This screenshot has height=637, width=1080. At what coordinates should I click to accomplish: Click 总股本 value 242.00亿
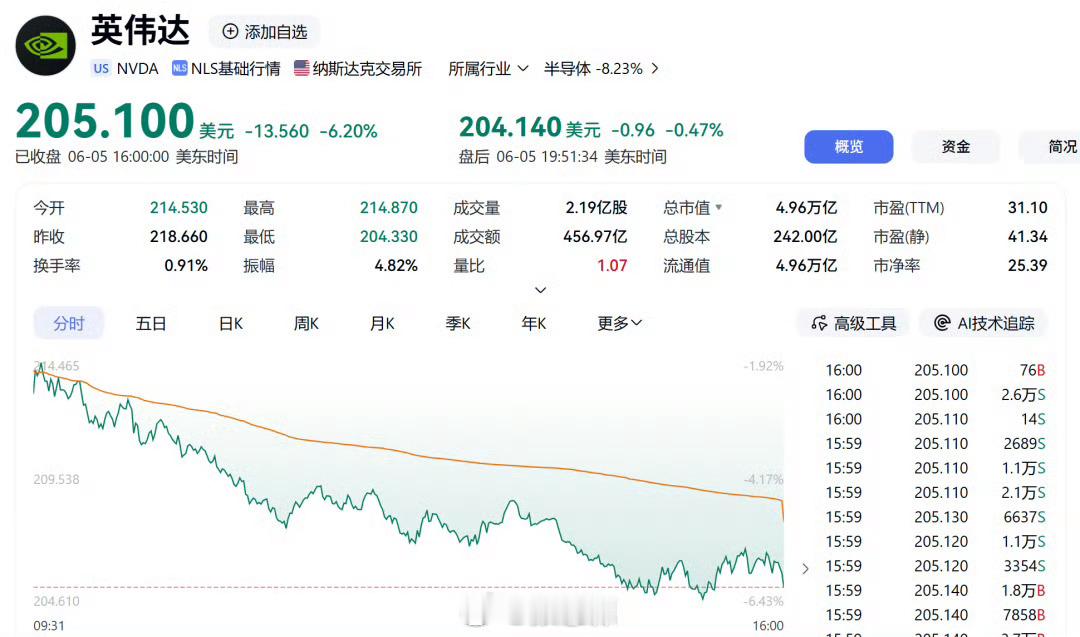(x=805, y=236)
